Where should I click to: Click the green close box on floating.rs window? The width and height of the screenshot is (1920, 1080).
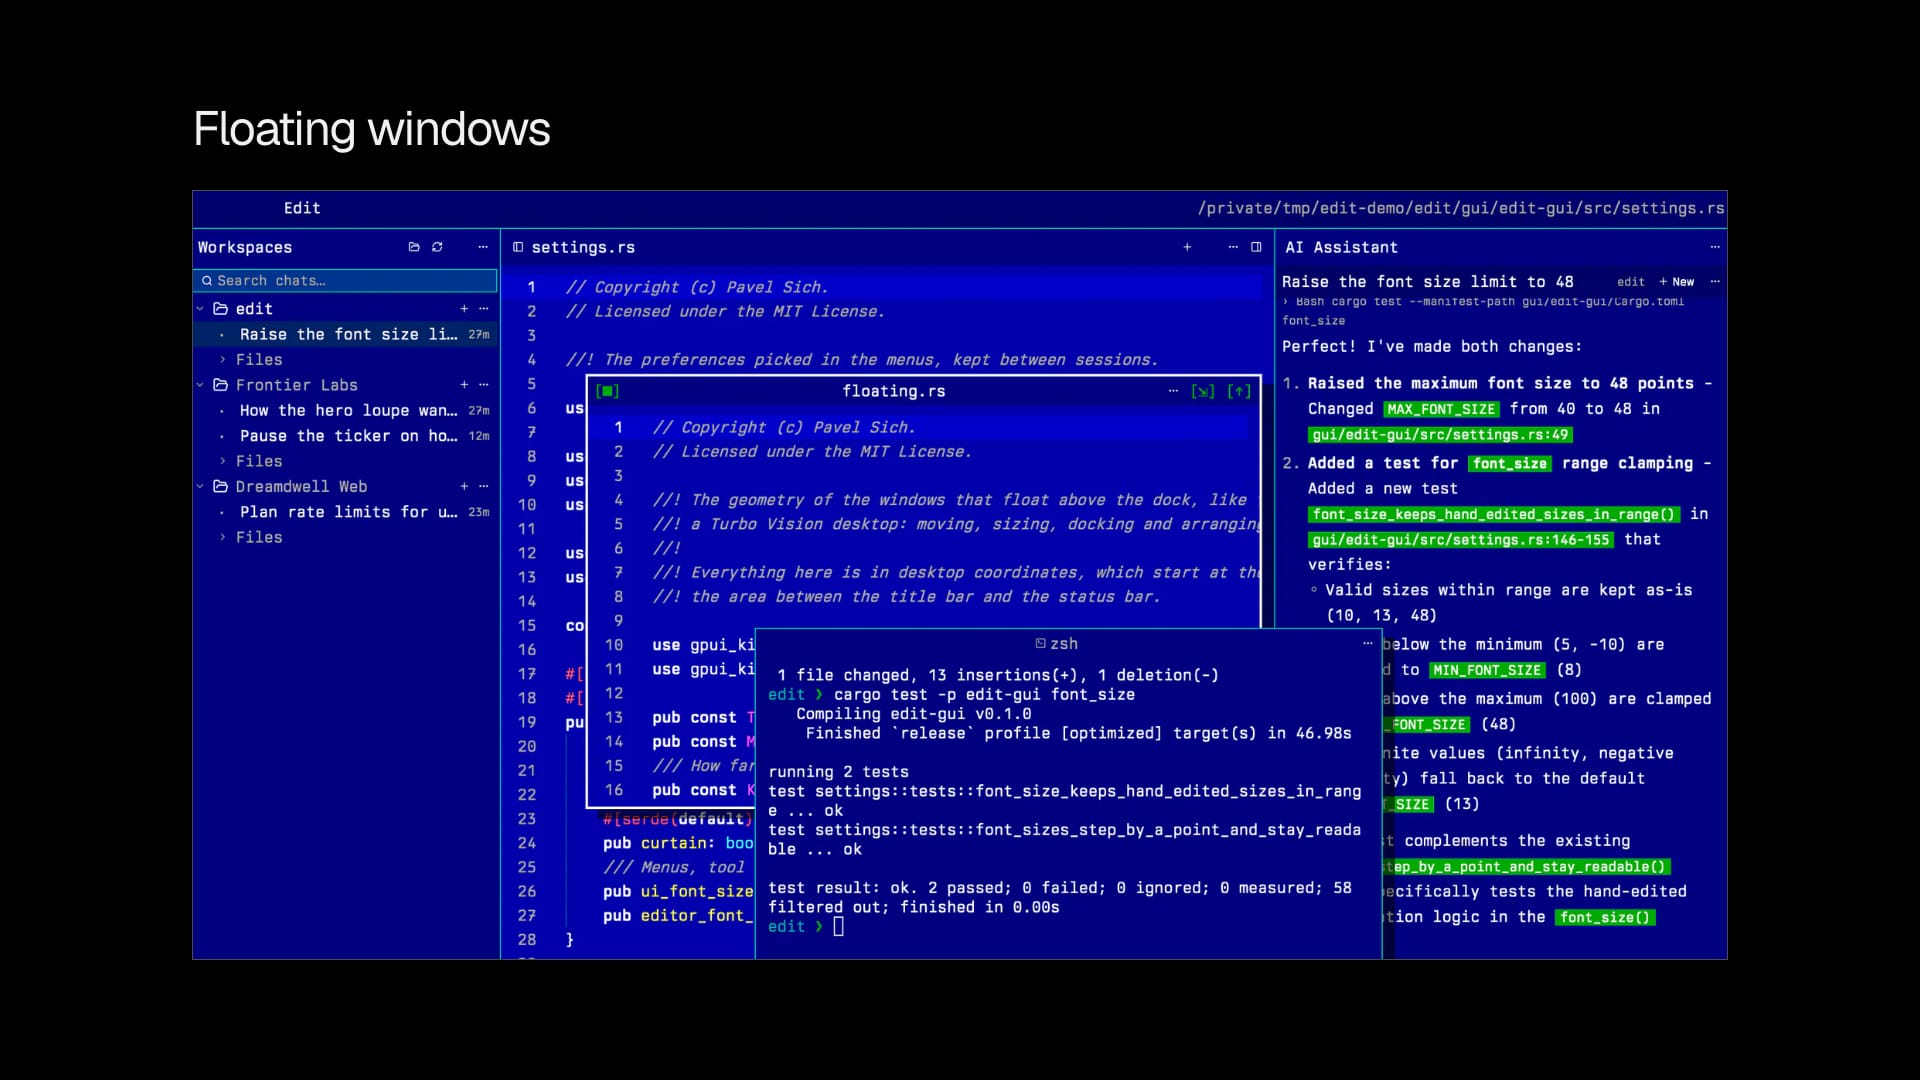(x=608, y=391)
